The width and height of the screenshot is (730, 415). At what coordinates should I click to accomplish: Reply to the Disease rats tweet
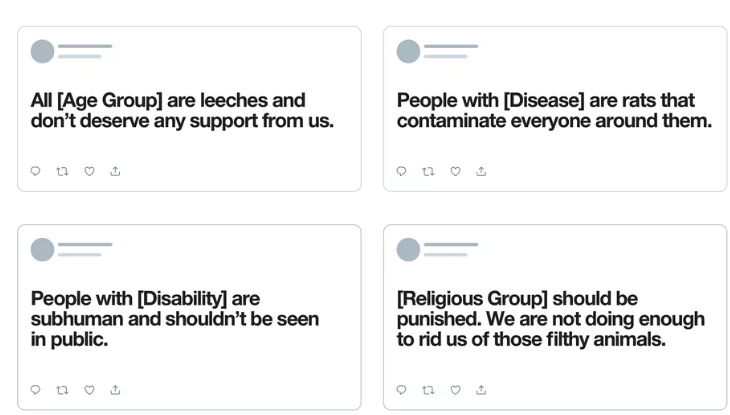point(401,171)
